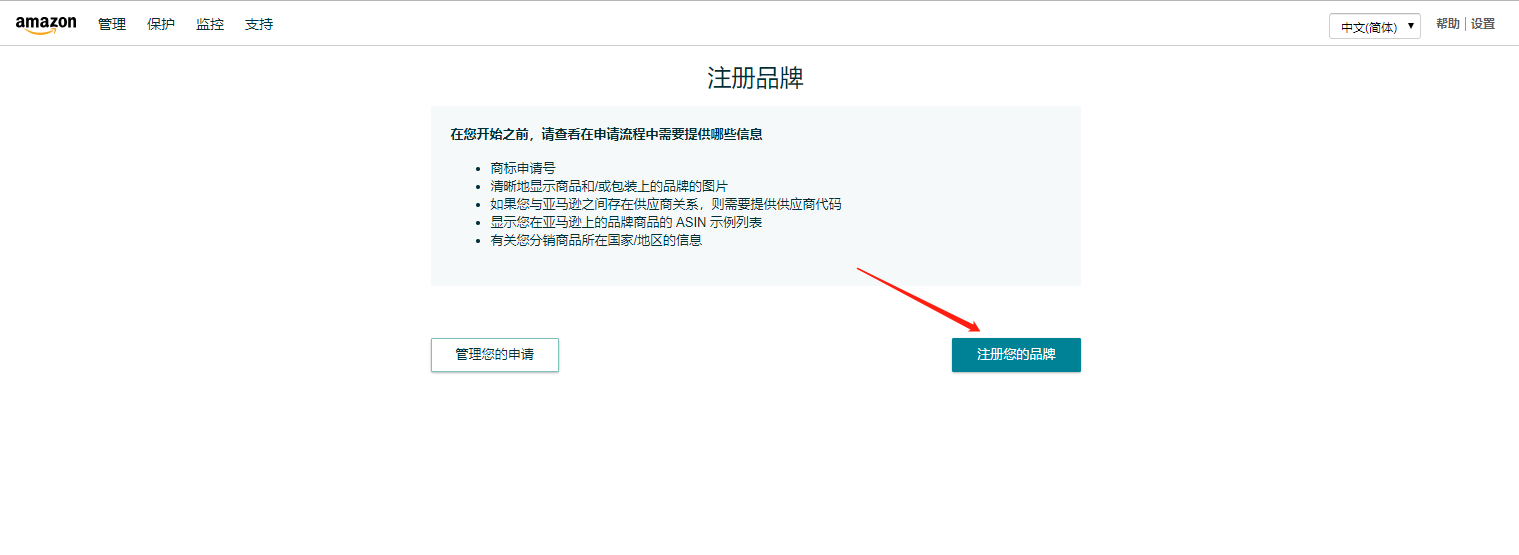
Task: Click the divider between 帮助 and 设置
Action: point(1465,24)
